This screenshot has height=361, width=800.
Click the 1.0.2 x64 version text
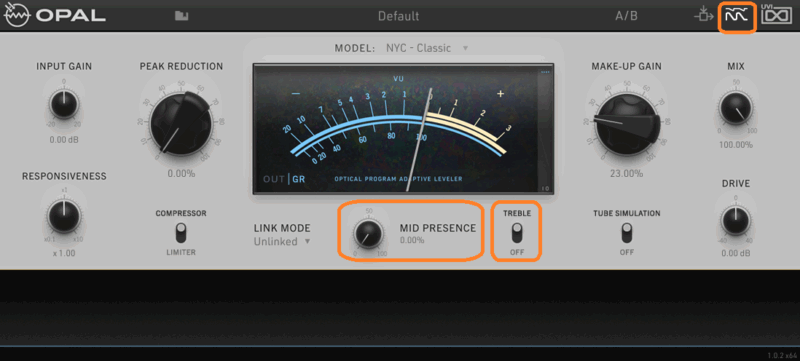[x=782, y=355]
